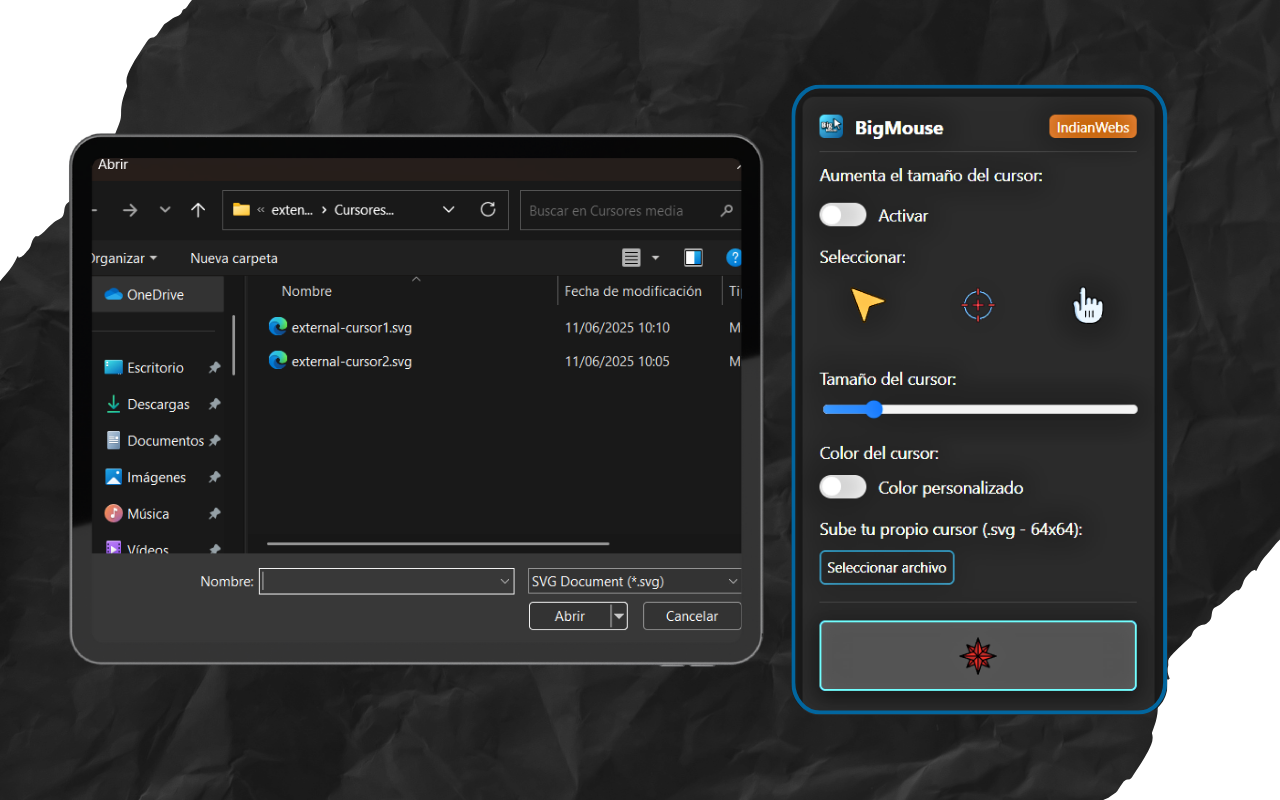Open the SVG Document (*.svg) file type dropdown
The image size is (1280, 800).
tap(634, 581)
